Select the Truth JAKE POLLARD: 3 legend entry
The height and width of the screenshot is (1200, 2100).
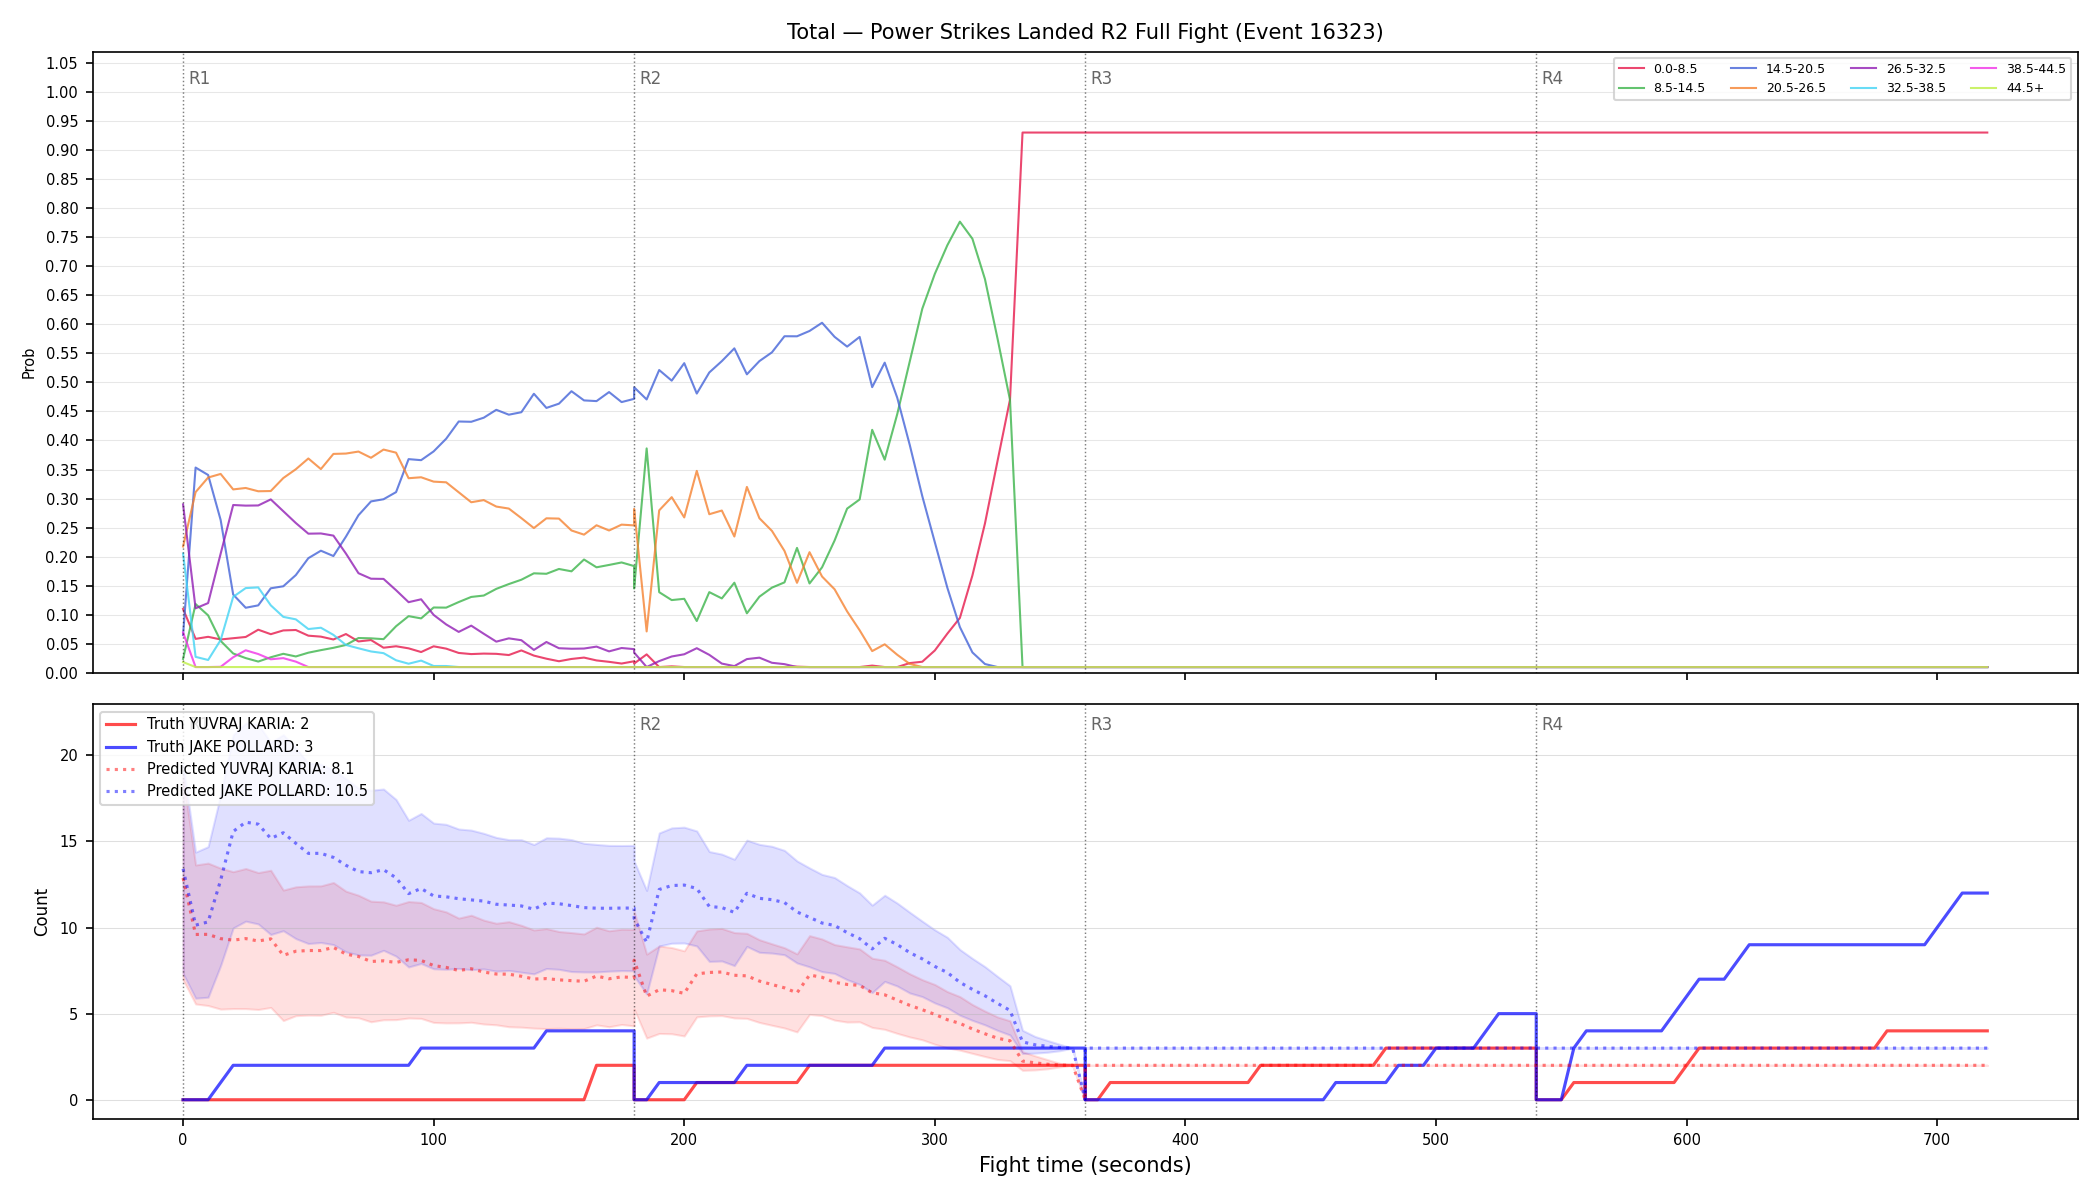(x=230, y=747)
